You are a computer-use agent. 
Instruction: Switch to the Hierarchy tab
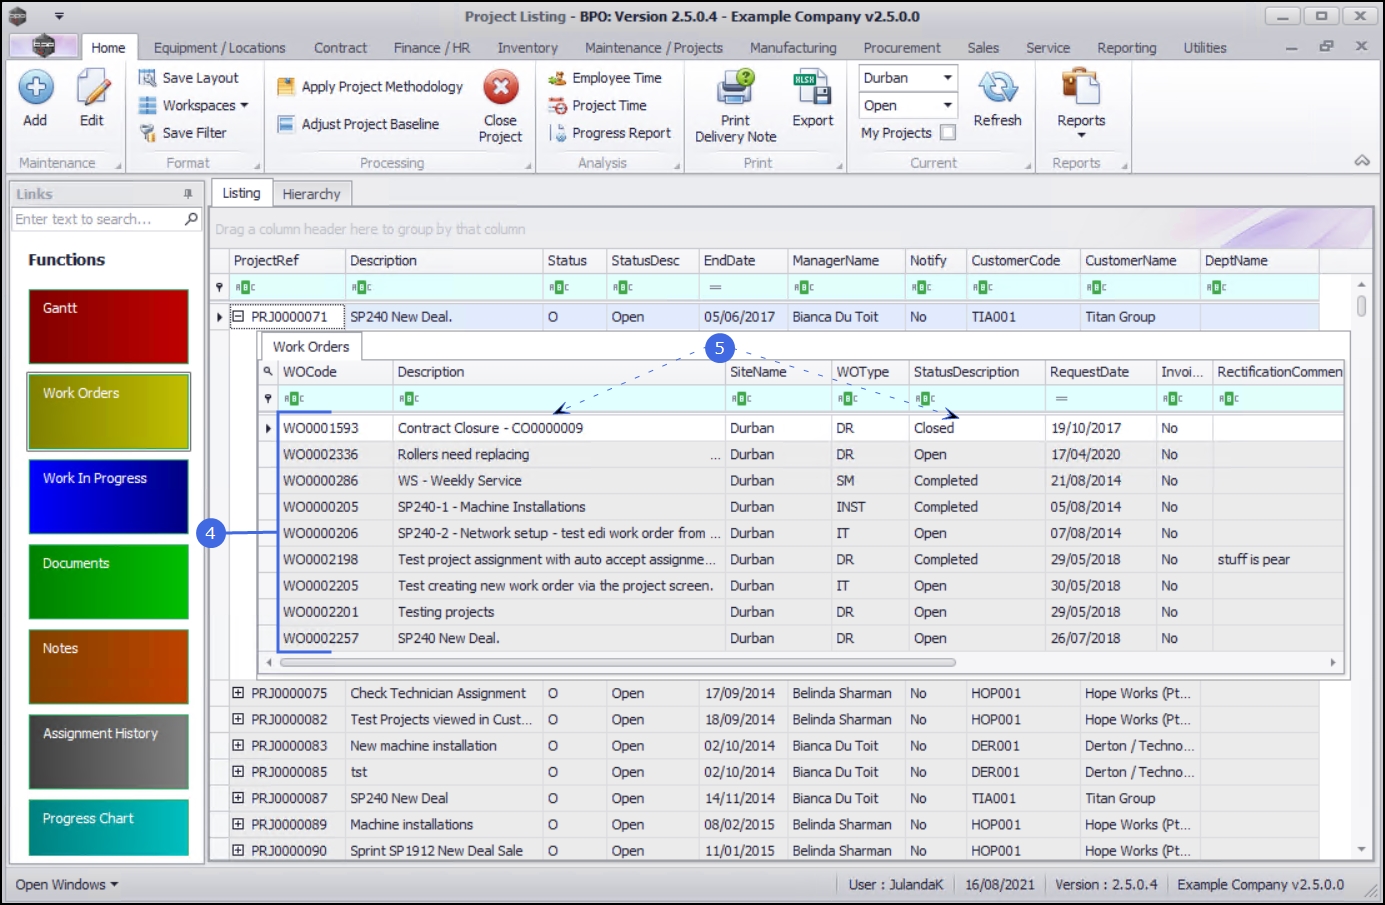[x=311, y=194]
